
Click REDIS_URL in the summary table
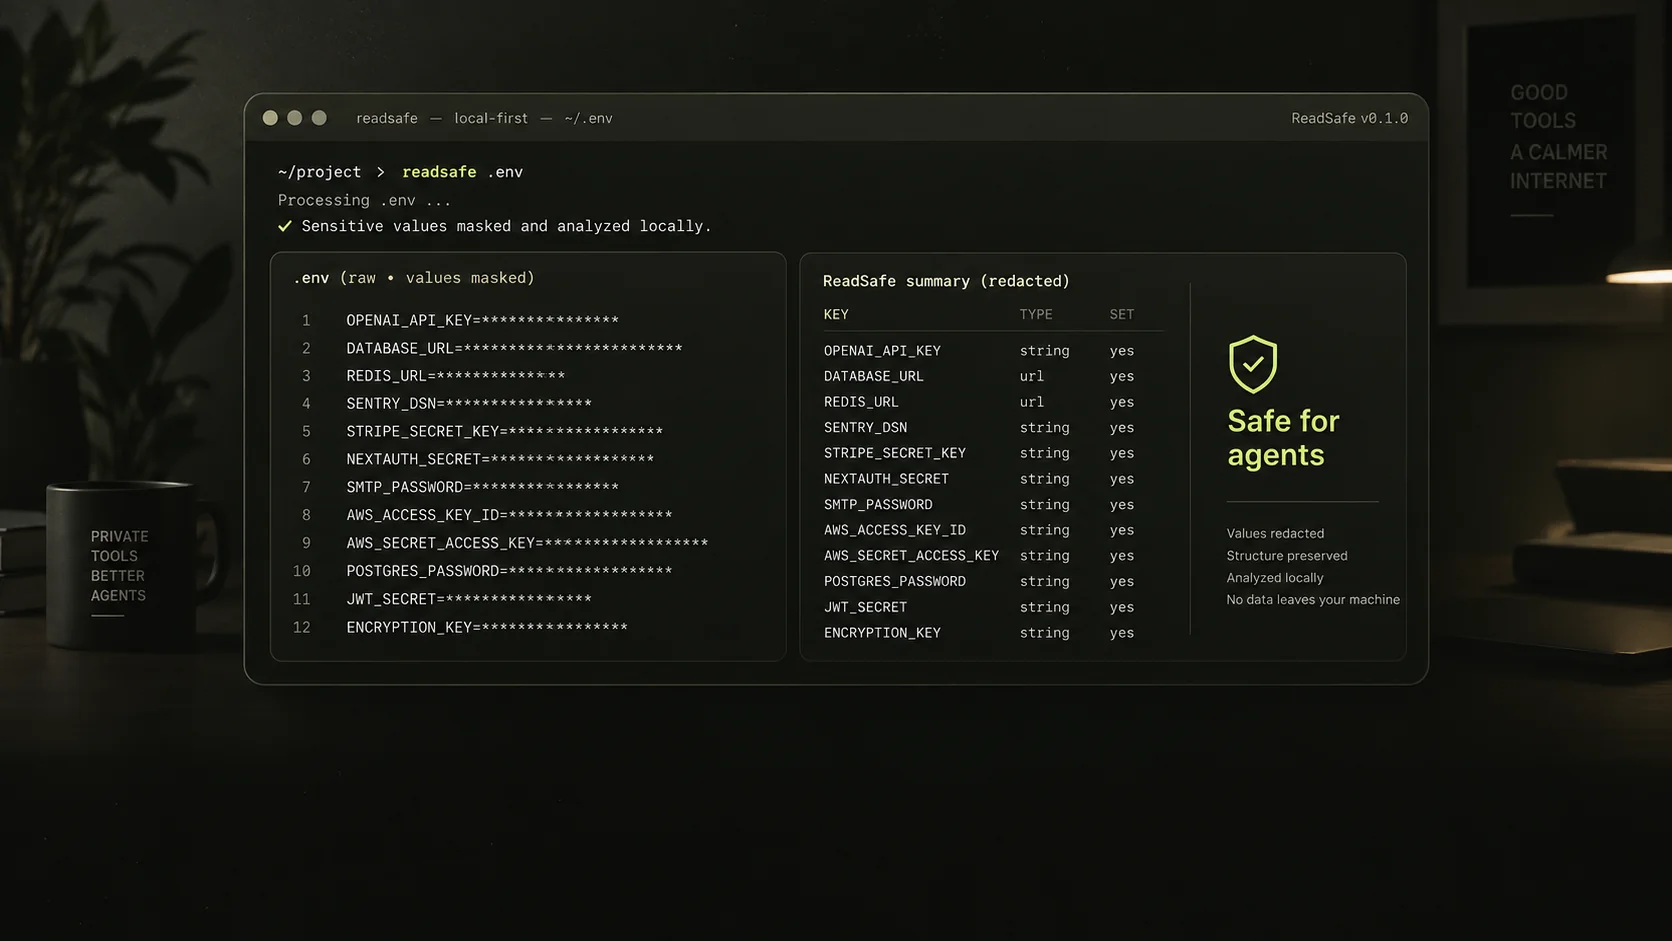click(861, 402)
